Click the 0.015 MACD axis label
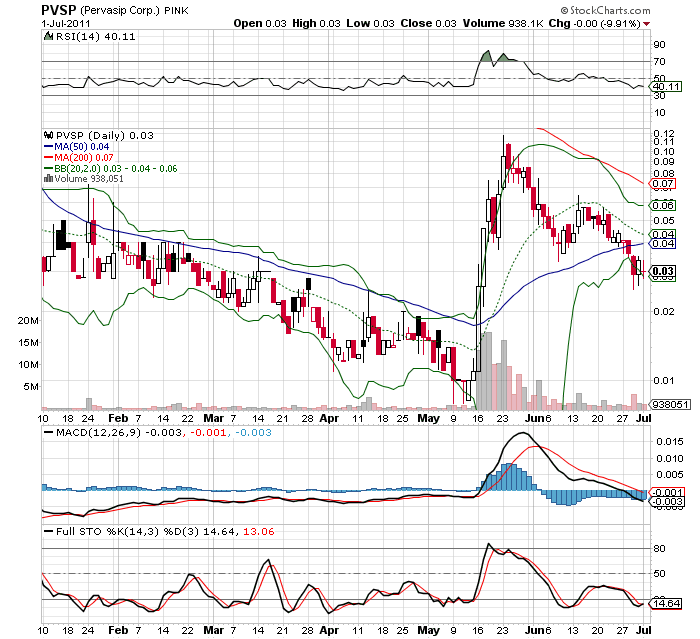 670,442
